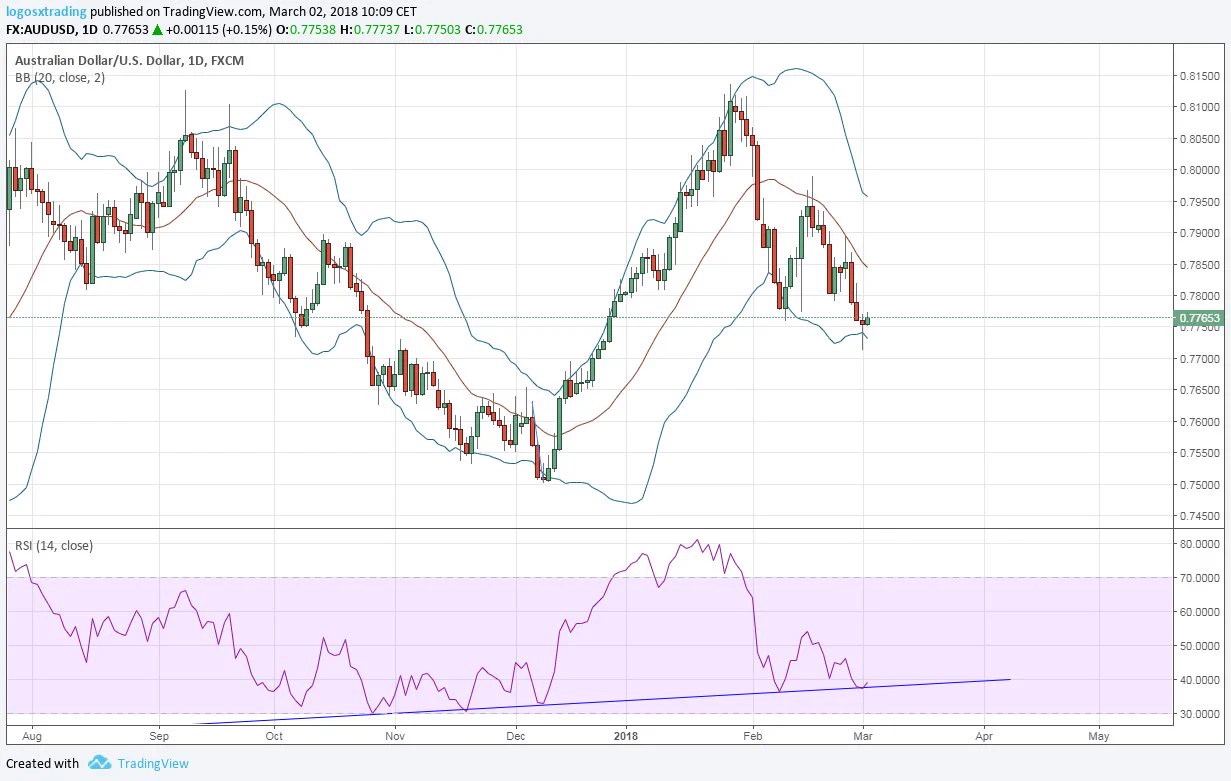Click the 80.0000 RSI axis label
Image resolution: width=1231 pixels, height=781 pixels.
[x=1200, y=544]
